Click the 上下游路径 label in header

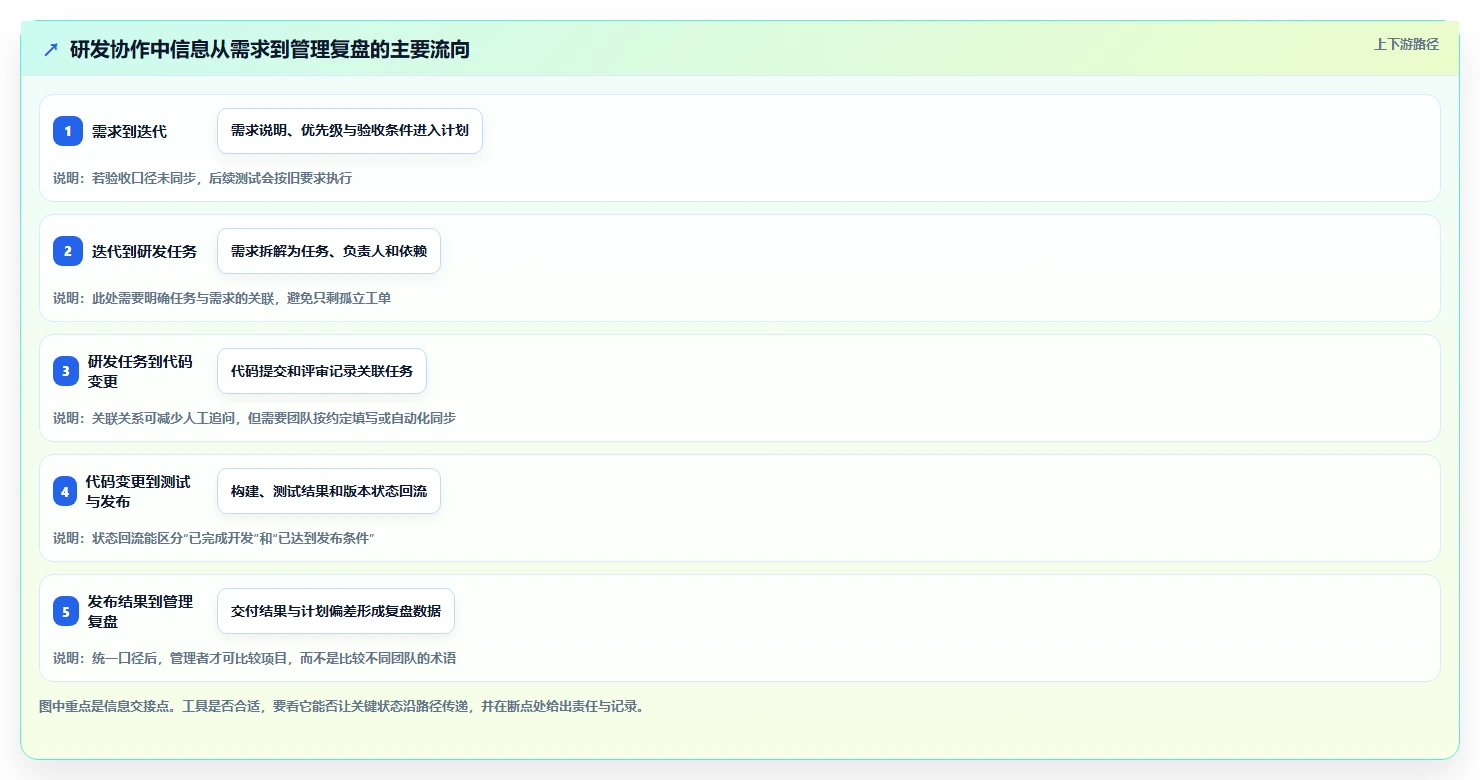tap(1406, 44)
